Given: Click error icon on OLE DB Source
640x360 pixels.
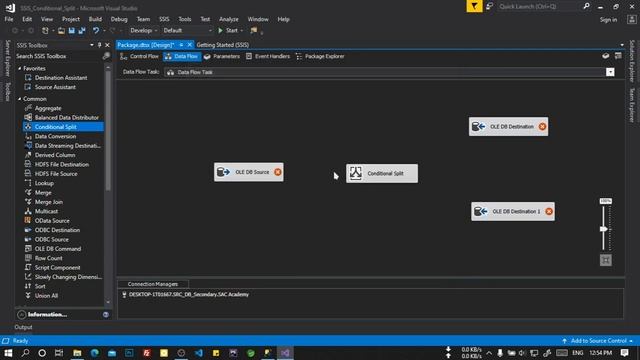Looking at the screenshot, I should tap(278, 172).
